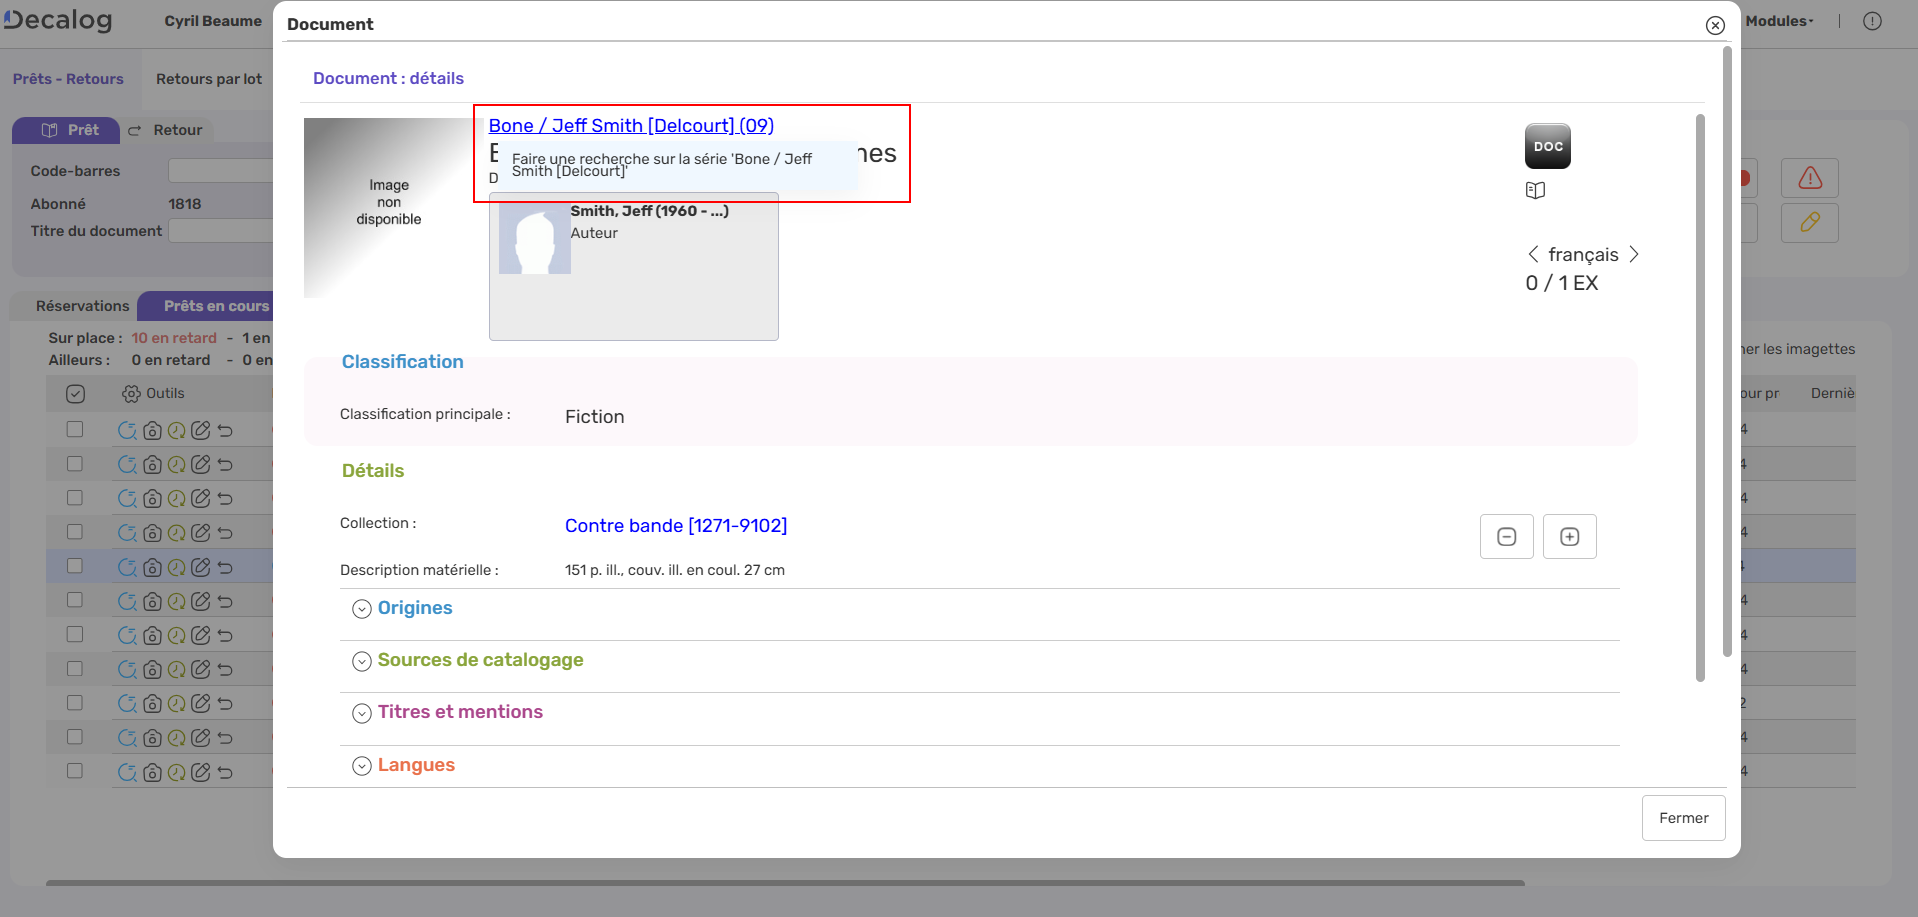Switch to the Retours par lot tab
The height and width of the screenshot is (917, 1918).
(208, 79)
